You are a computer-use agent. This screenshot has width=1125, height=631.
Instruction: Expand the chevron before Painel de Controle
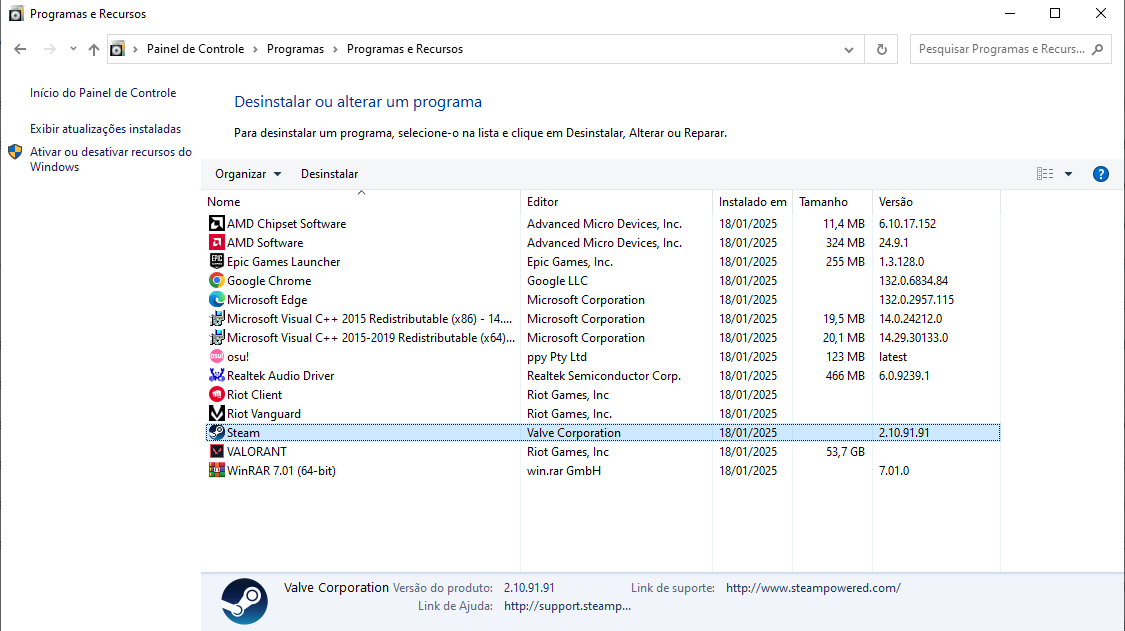point(136,49)
